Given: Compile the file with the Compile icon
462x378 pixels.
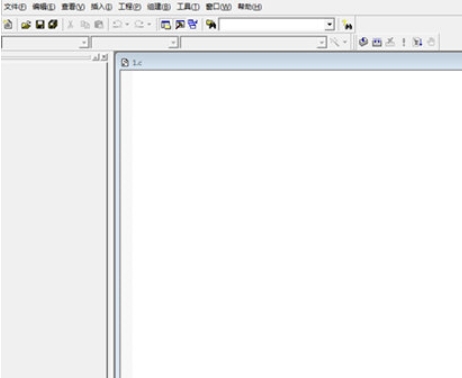Looking at the screenshot, I should (x=363, y=42).
